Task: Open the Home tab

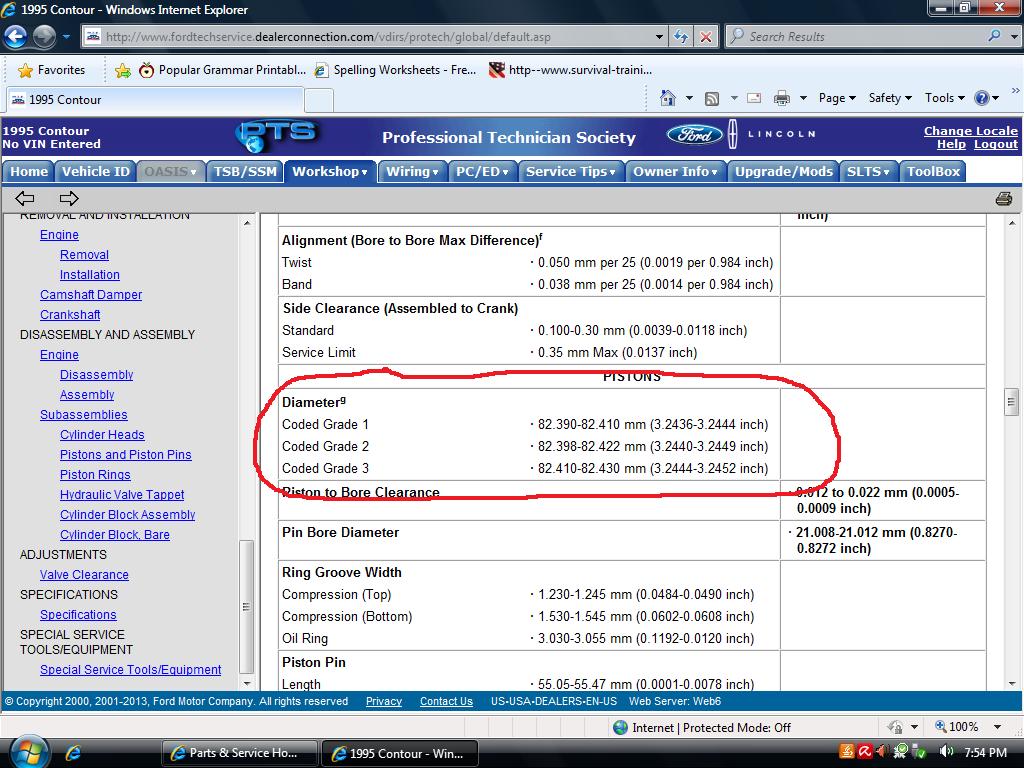Action: pos(29,172)
